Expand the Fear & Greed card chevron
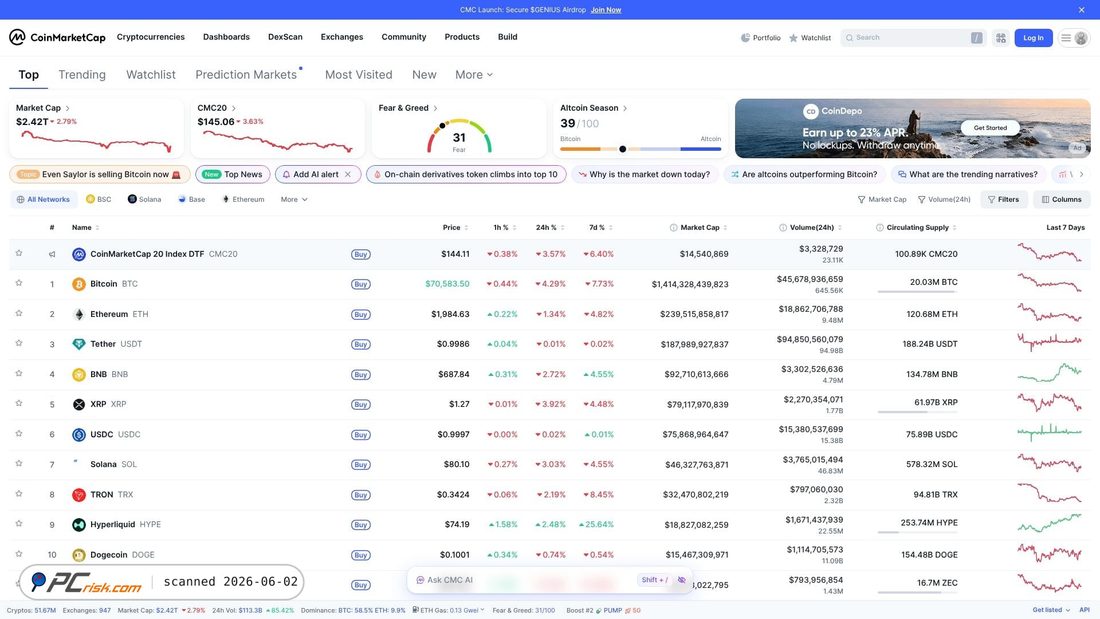The image size is (1100, 619). (x=436, y=108)
